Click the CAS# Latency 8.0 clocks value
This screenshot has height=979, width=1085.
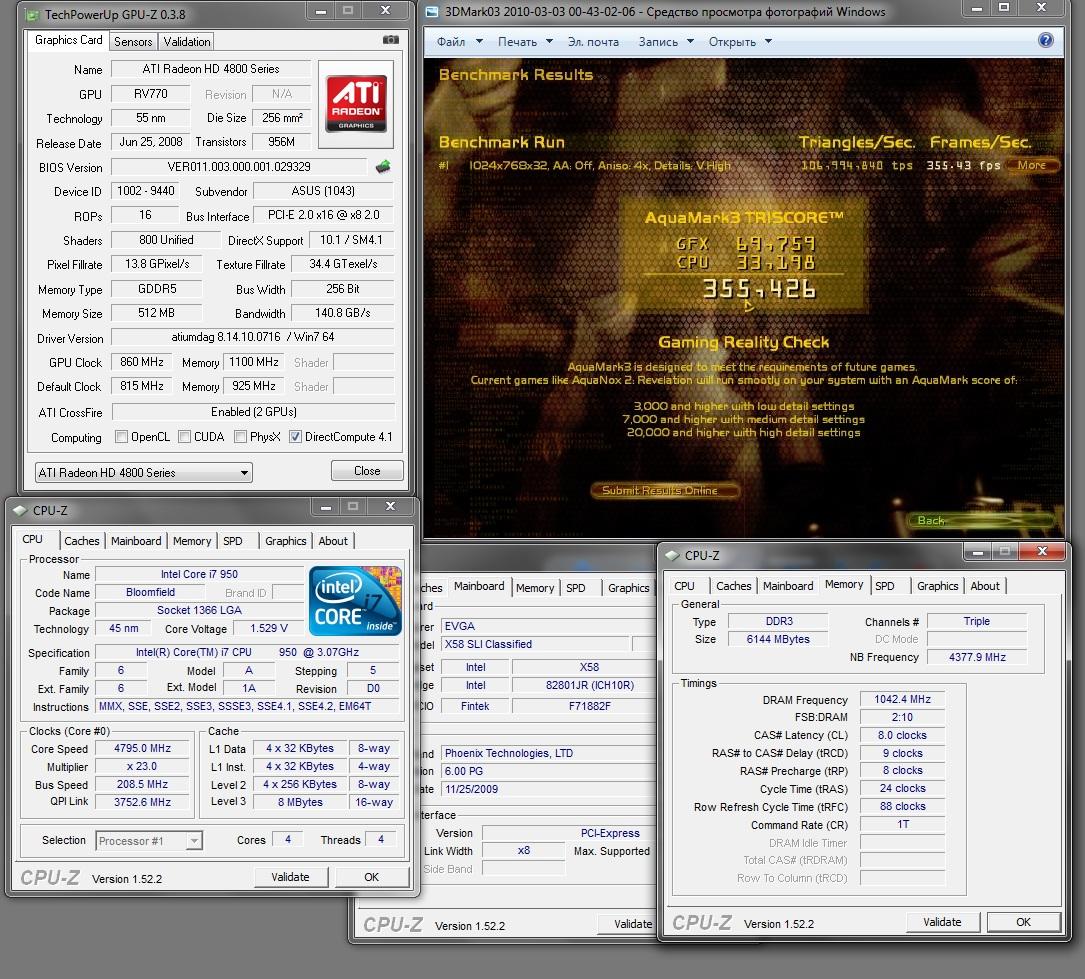(902, 735)
